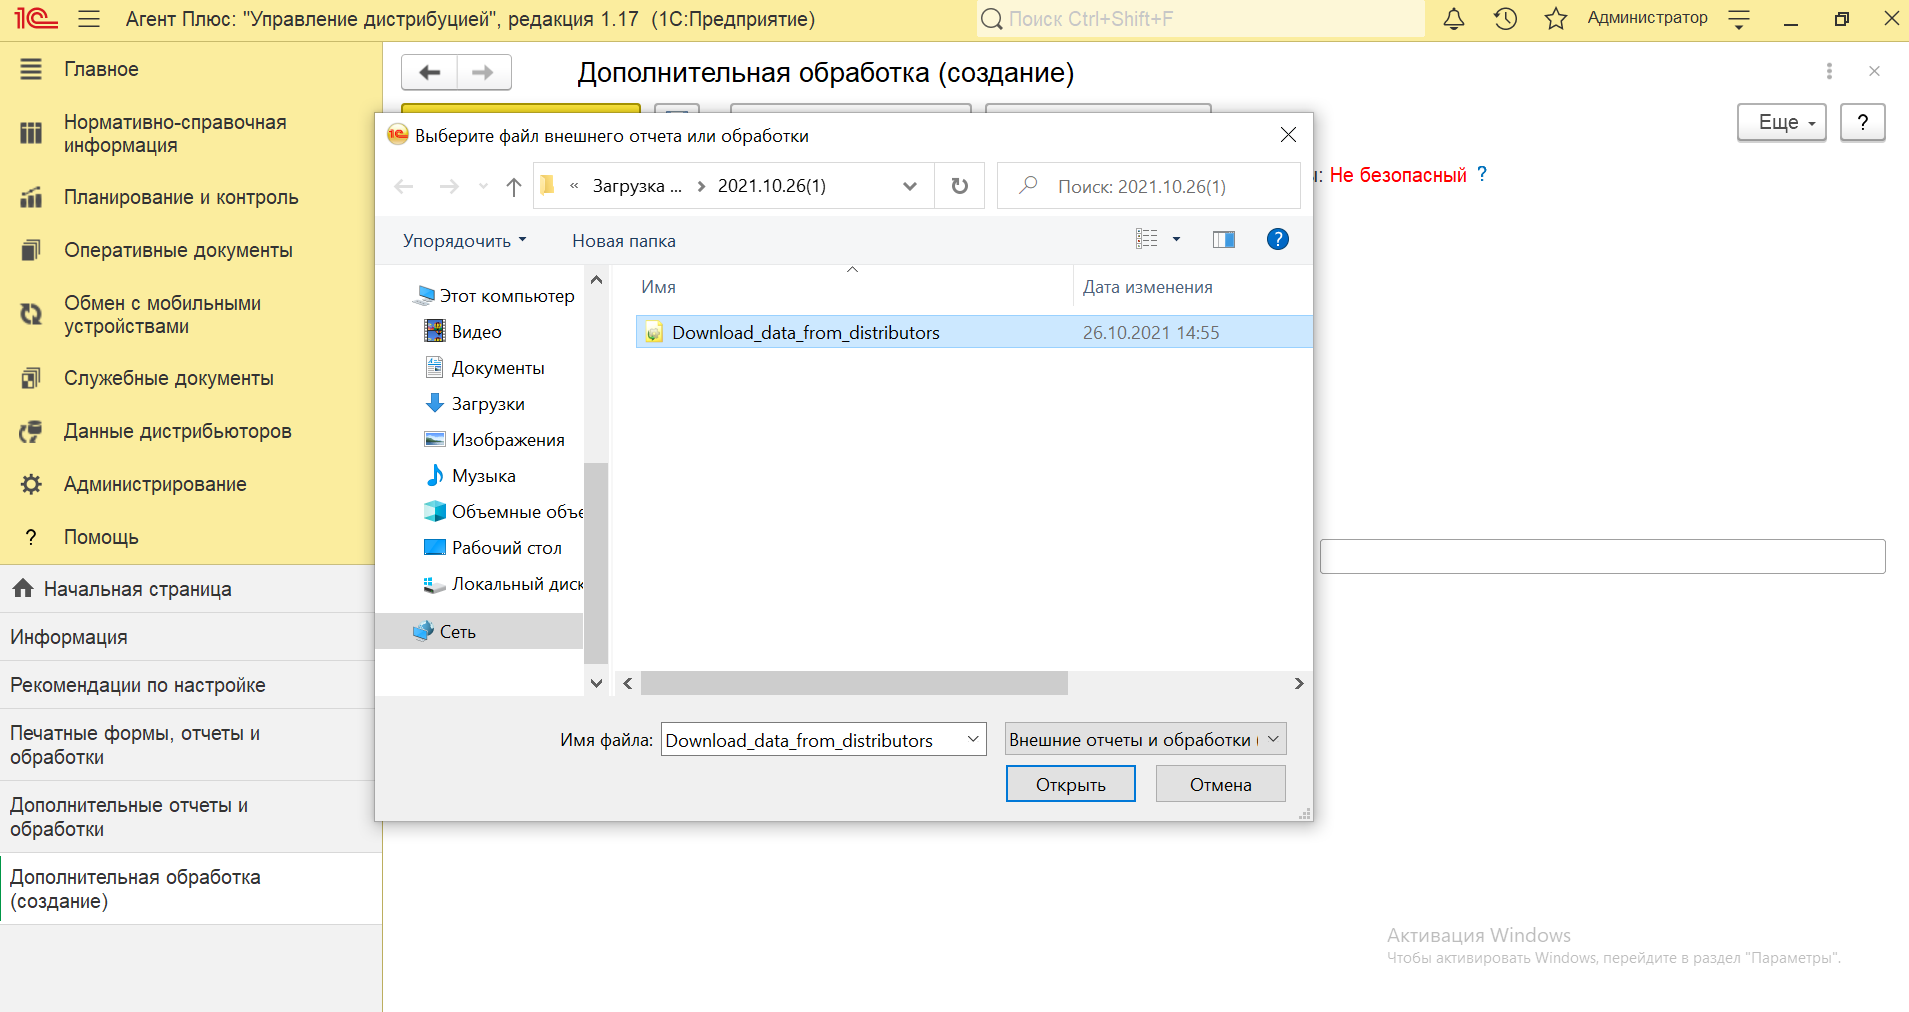
Task: Open the Главное section
Action: click(x=101, y=69)
